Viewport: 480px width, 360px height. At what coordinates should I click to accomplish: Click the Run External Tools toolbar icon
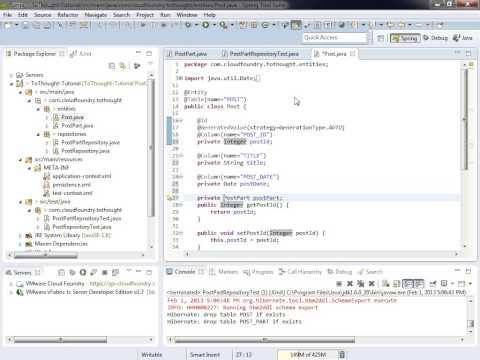(x=223, y=25)
